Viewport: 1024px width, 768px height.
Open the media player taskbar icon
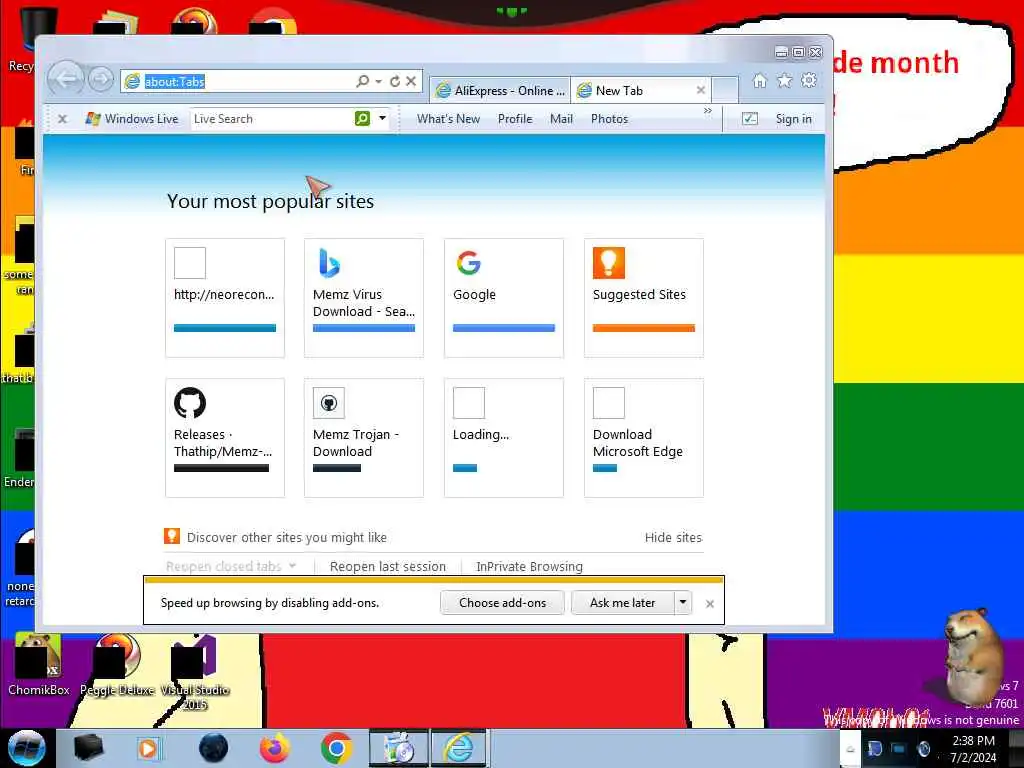[x=148, y=748]
